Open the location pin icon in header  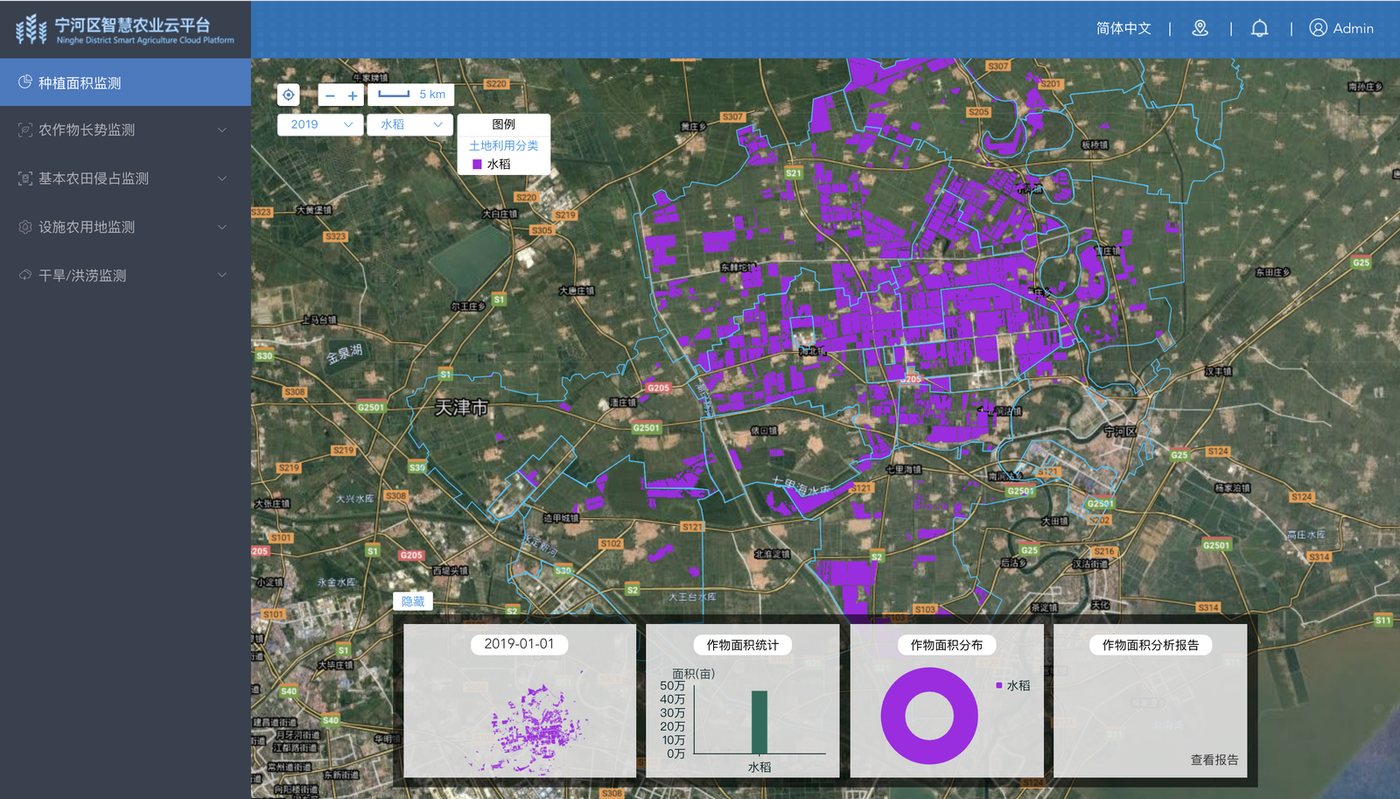tap(1200, 28)
